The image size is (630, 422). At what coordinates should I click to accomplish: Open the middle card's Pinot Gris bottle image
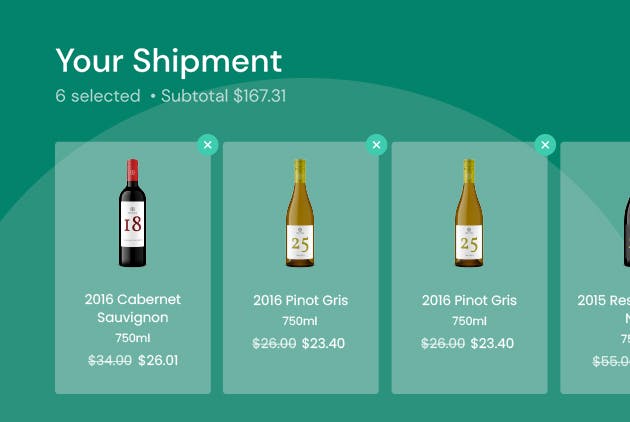301,213
